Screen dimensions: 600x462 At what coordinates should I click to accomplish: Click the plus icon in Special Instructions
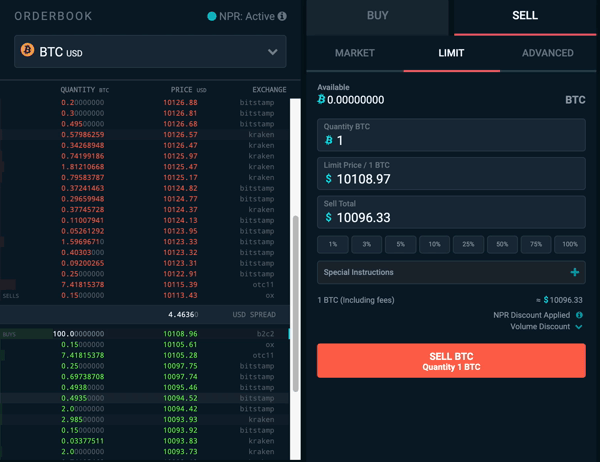tap(574, 272)
